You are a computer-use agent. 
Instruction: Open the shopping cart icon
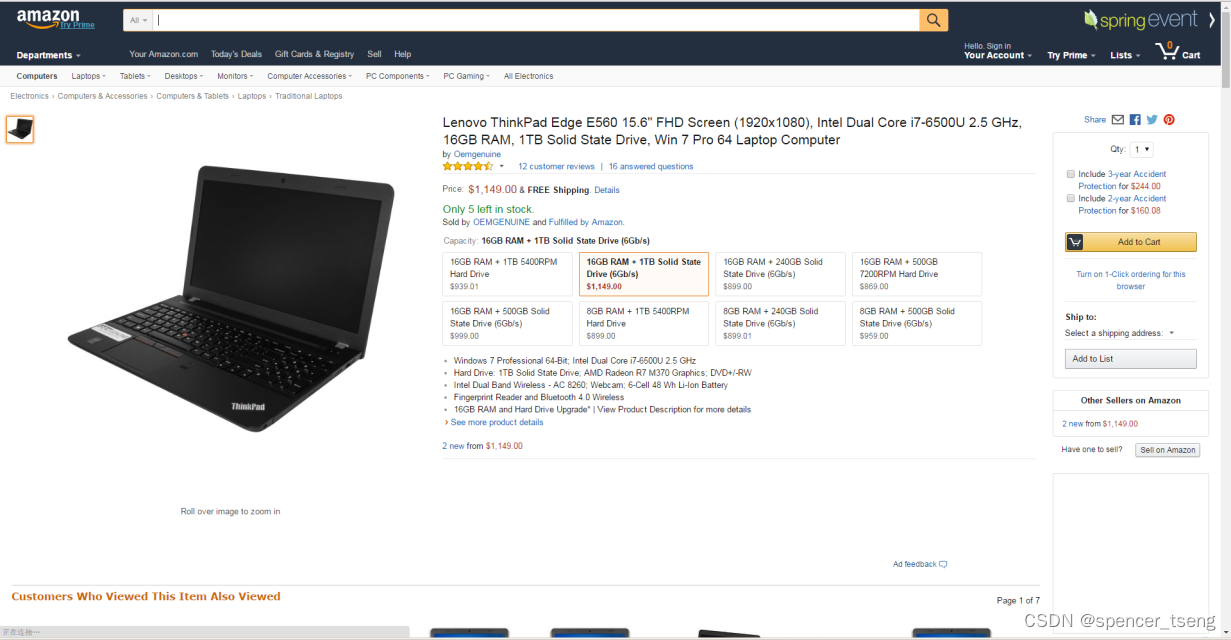point(1167,51)
